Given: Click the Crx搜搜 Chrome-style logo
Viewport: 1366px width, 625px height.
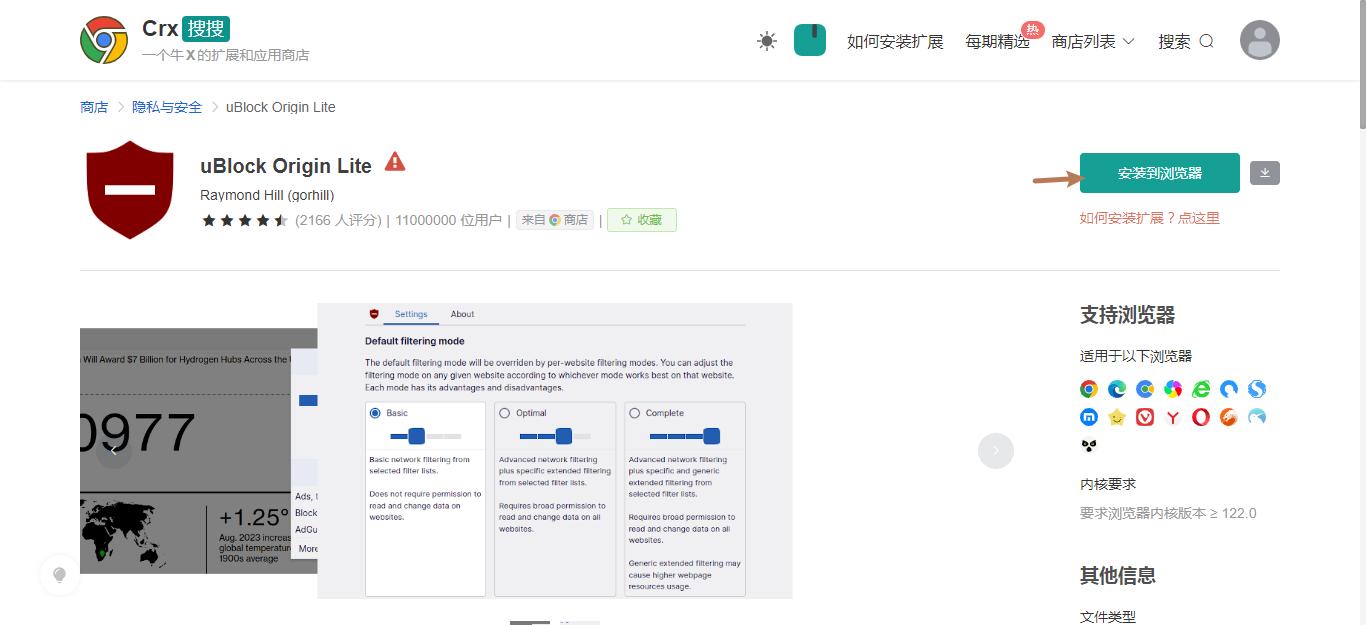Looking at the screenshot, I should 104,40.
